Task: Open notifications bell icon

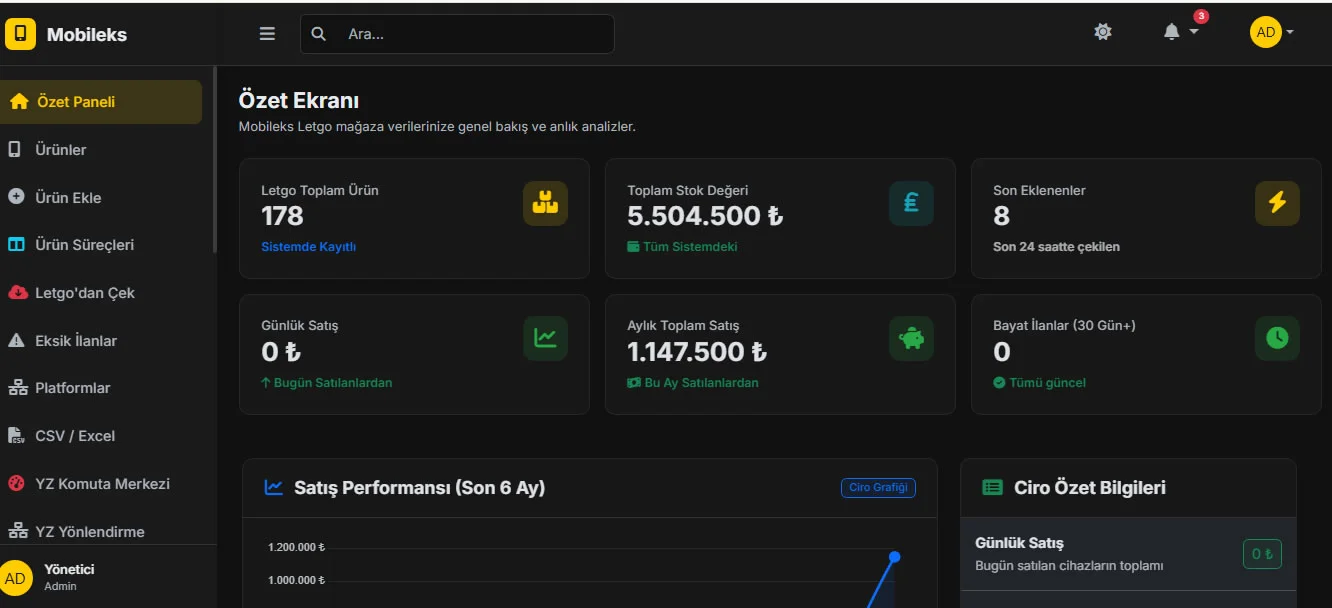Action: pos(1172,32)
